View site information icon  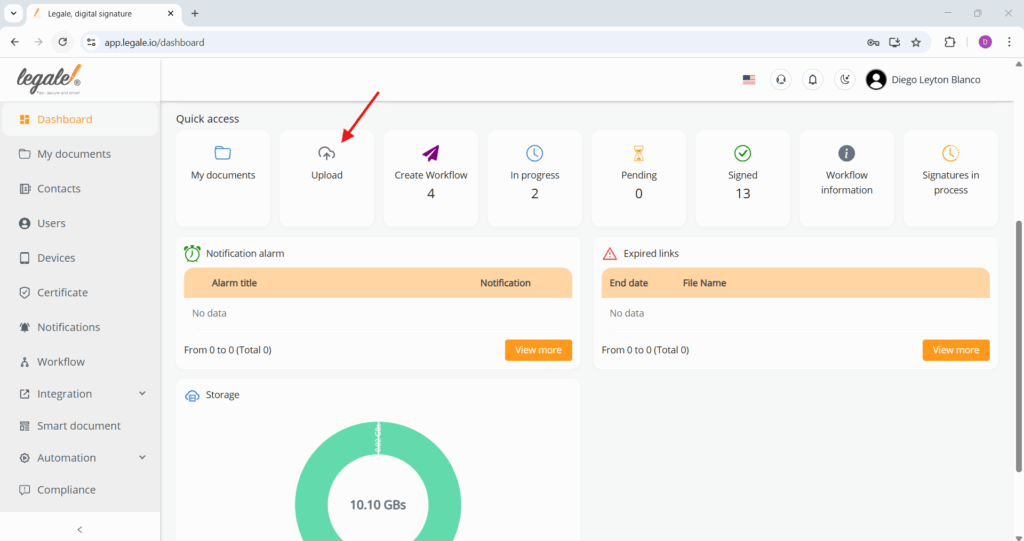(91, 42)
